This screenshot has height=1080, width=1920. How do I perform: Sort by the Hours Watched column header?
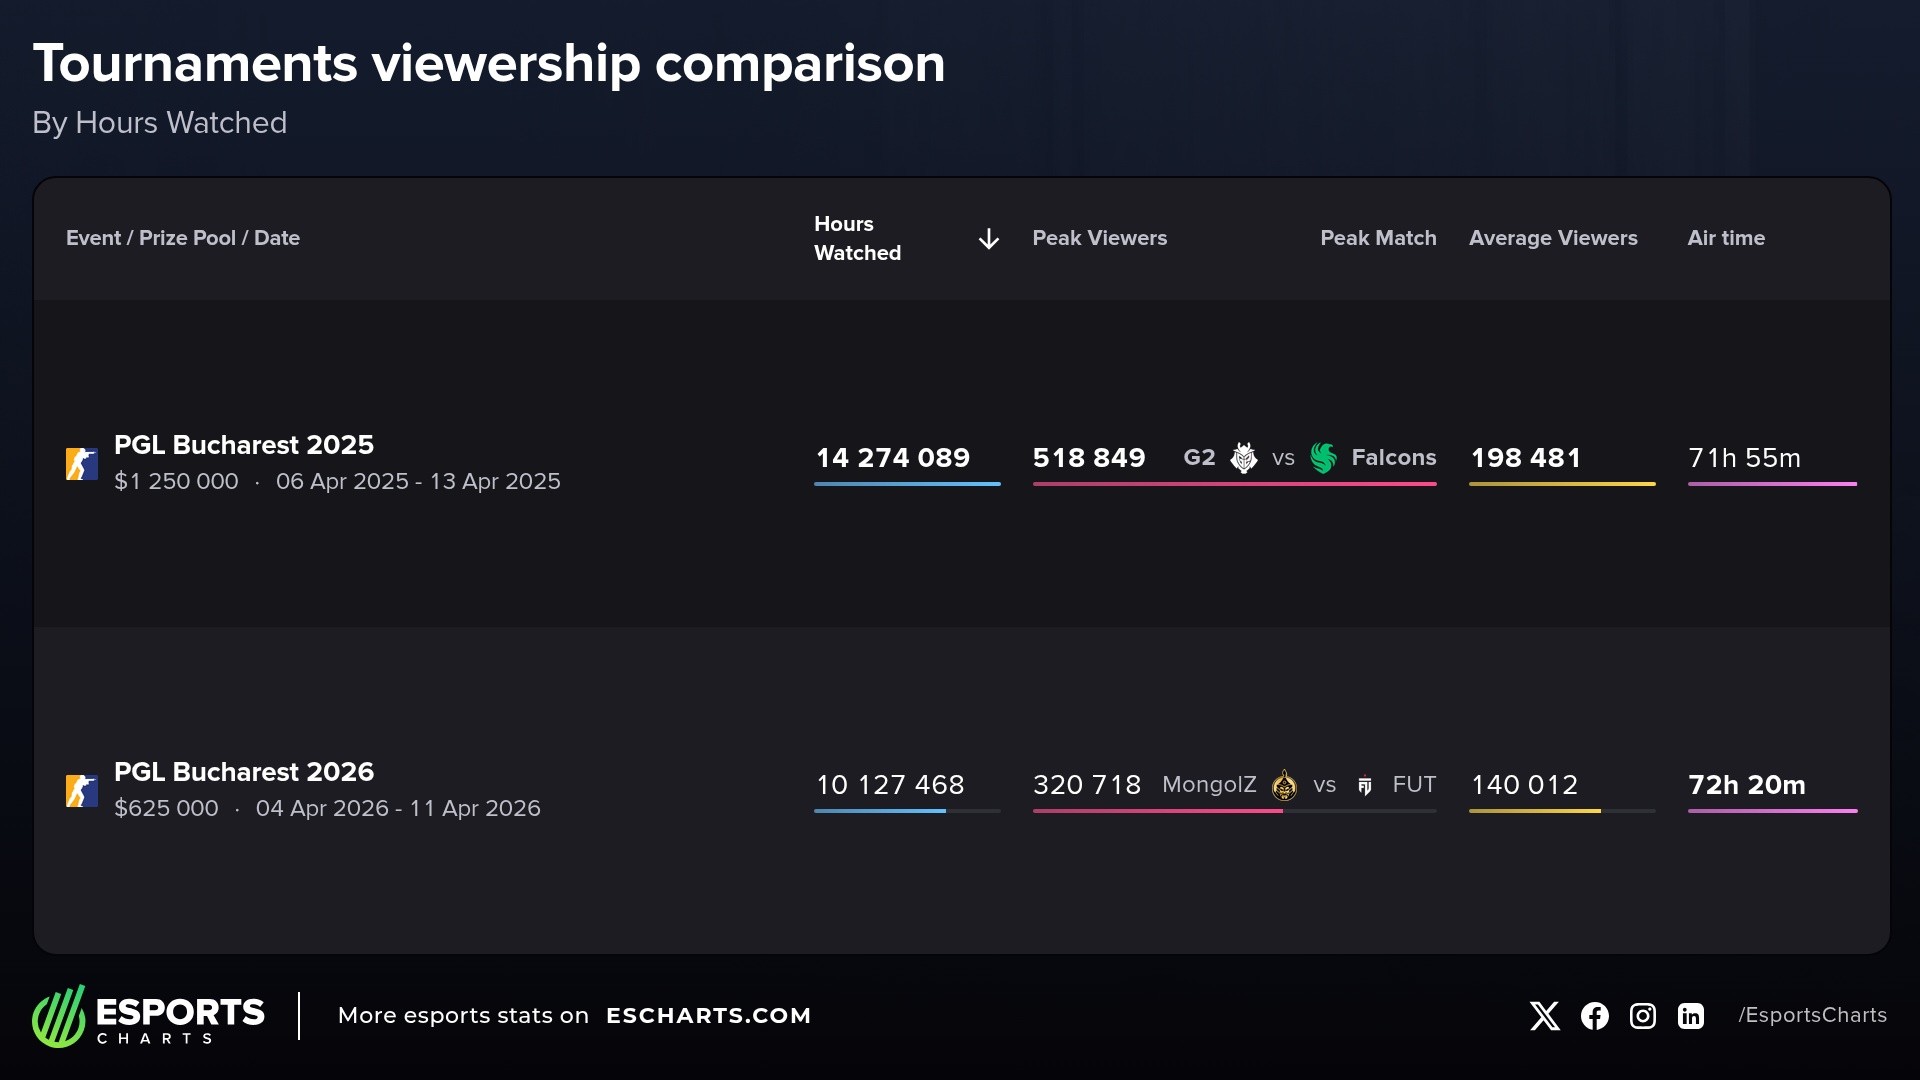[x=858, y=239]
